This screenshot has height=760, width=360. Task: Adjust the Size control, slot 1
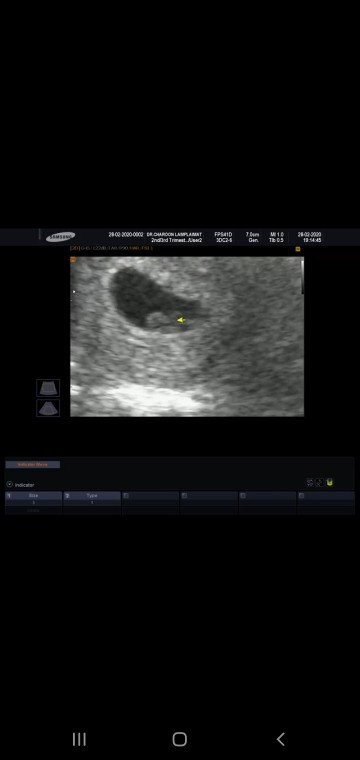(33, 503)
